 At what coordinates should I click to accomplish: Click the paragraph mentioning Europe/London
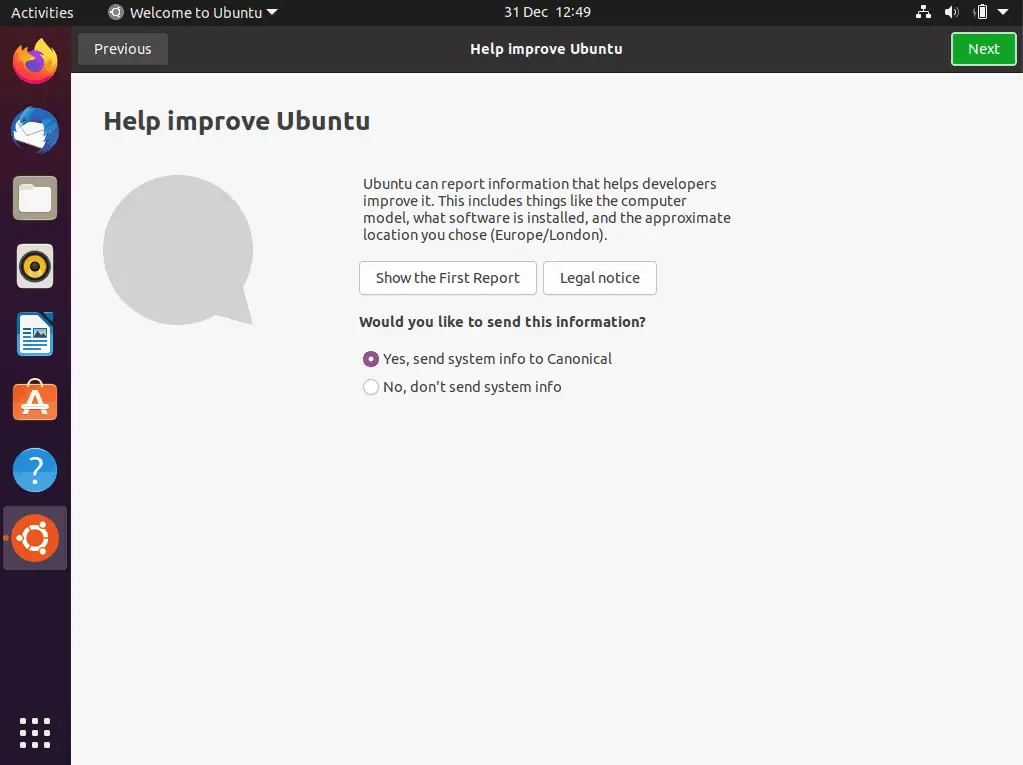(547, 209)
